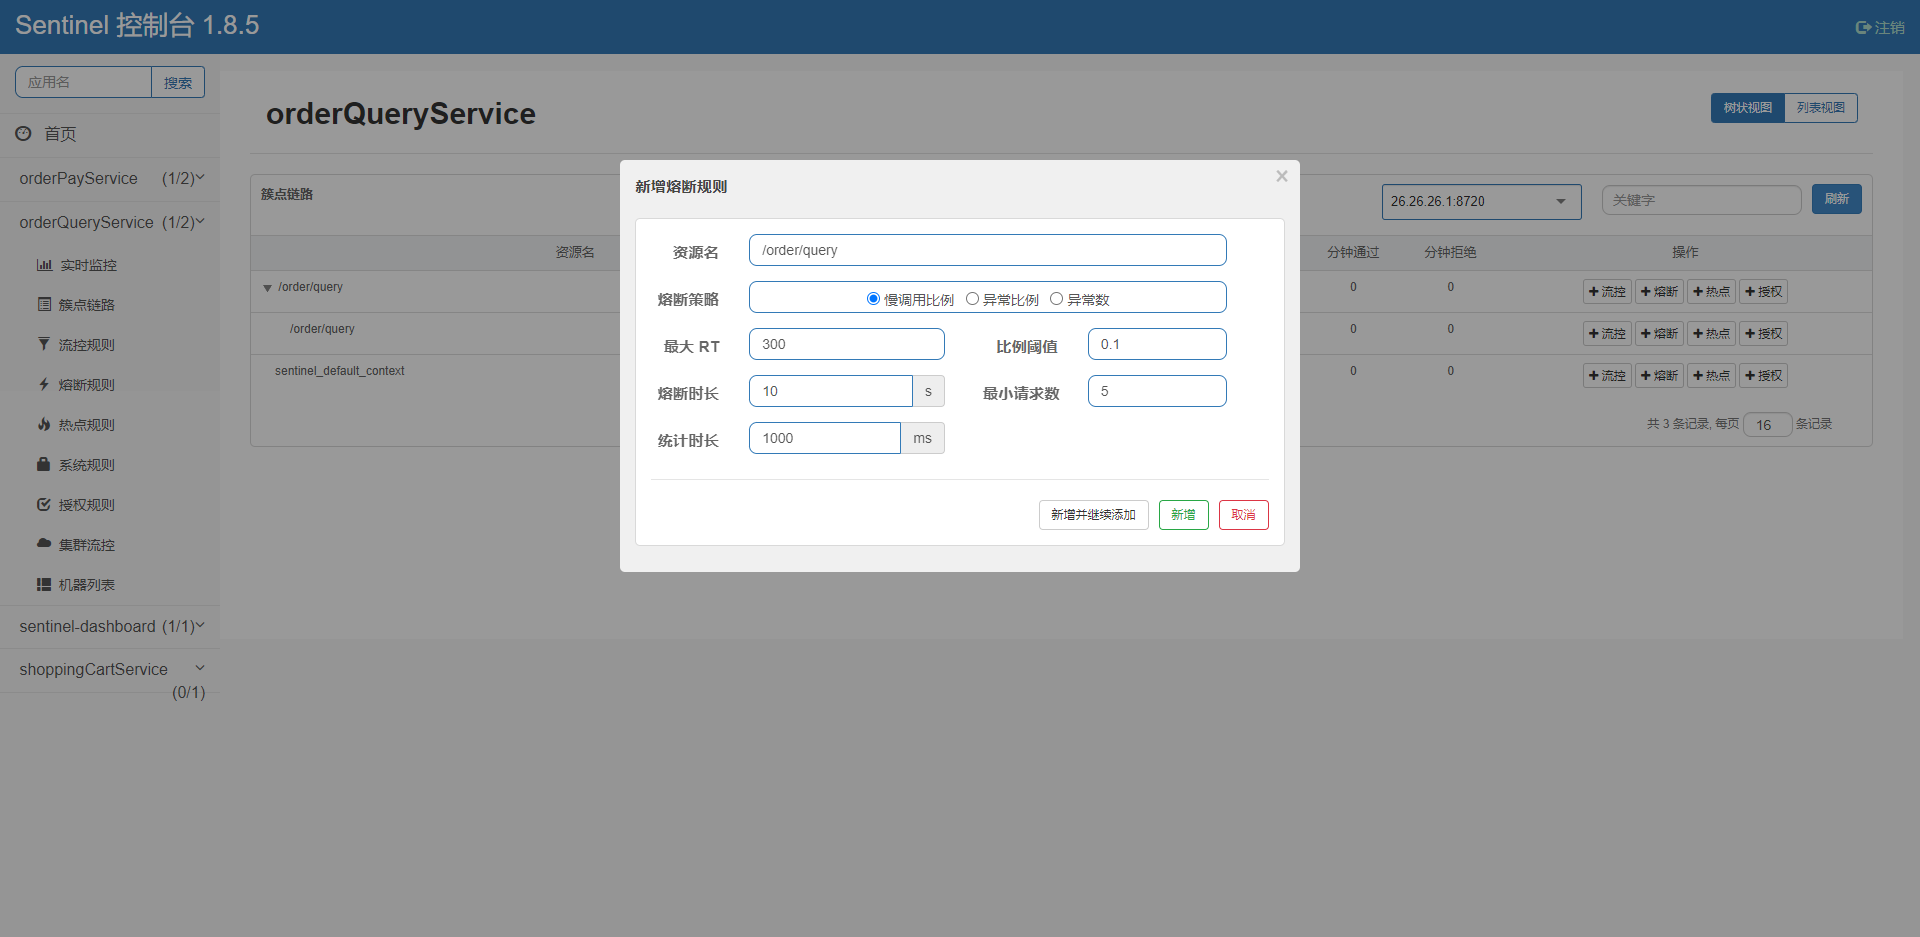Click the green 新增 button
Screen dimensions: 1920x937
[x=1183, y=515]
